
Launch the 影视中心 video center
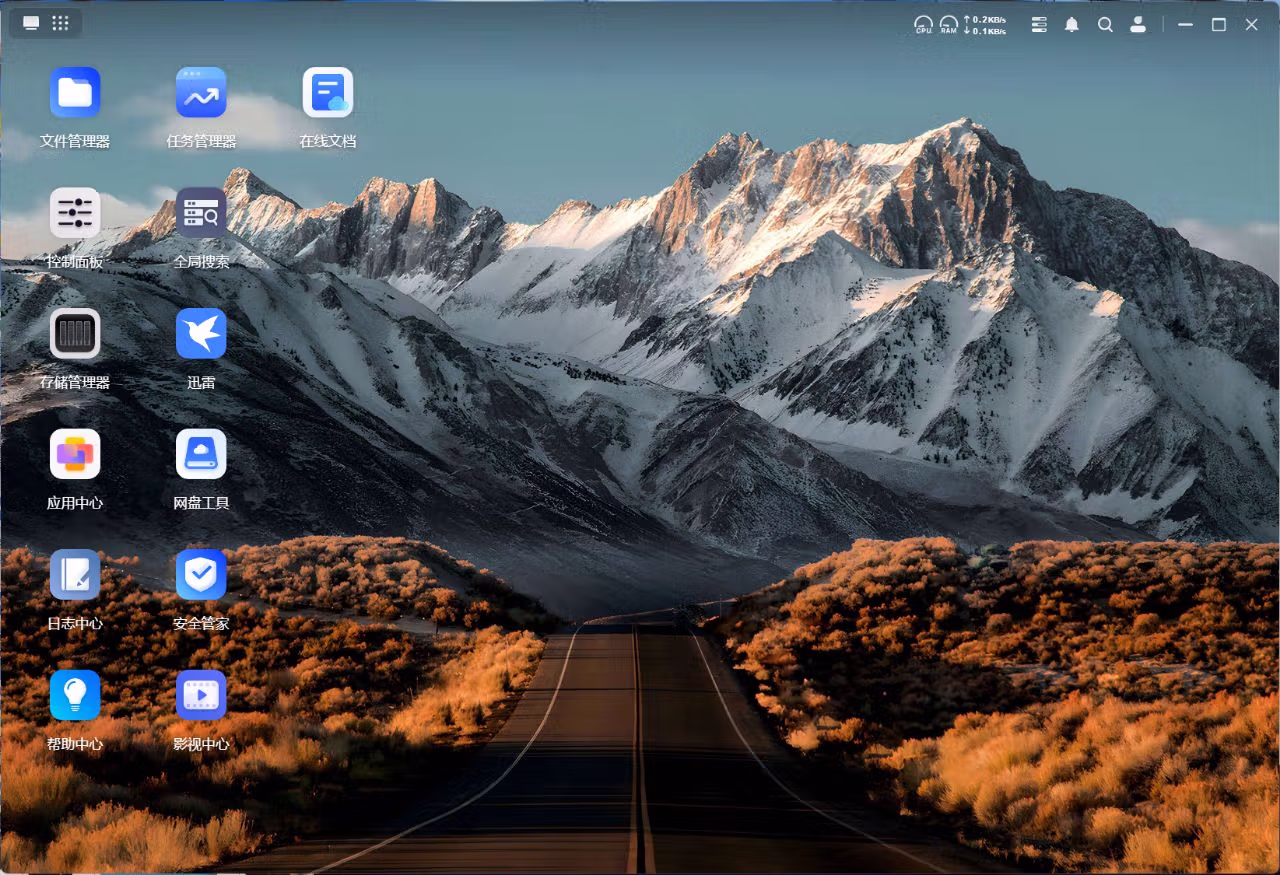coord(201,696)
